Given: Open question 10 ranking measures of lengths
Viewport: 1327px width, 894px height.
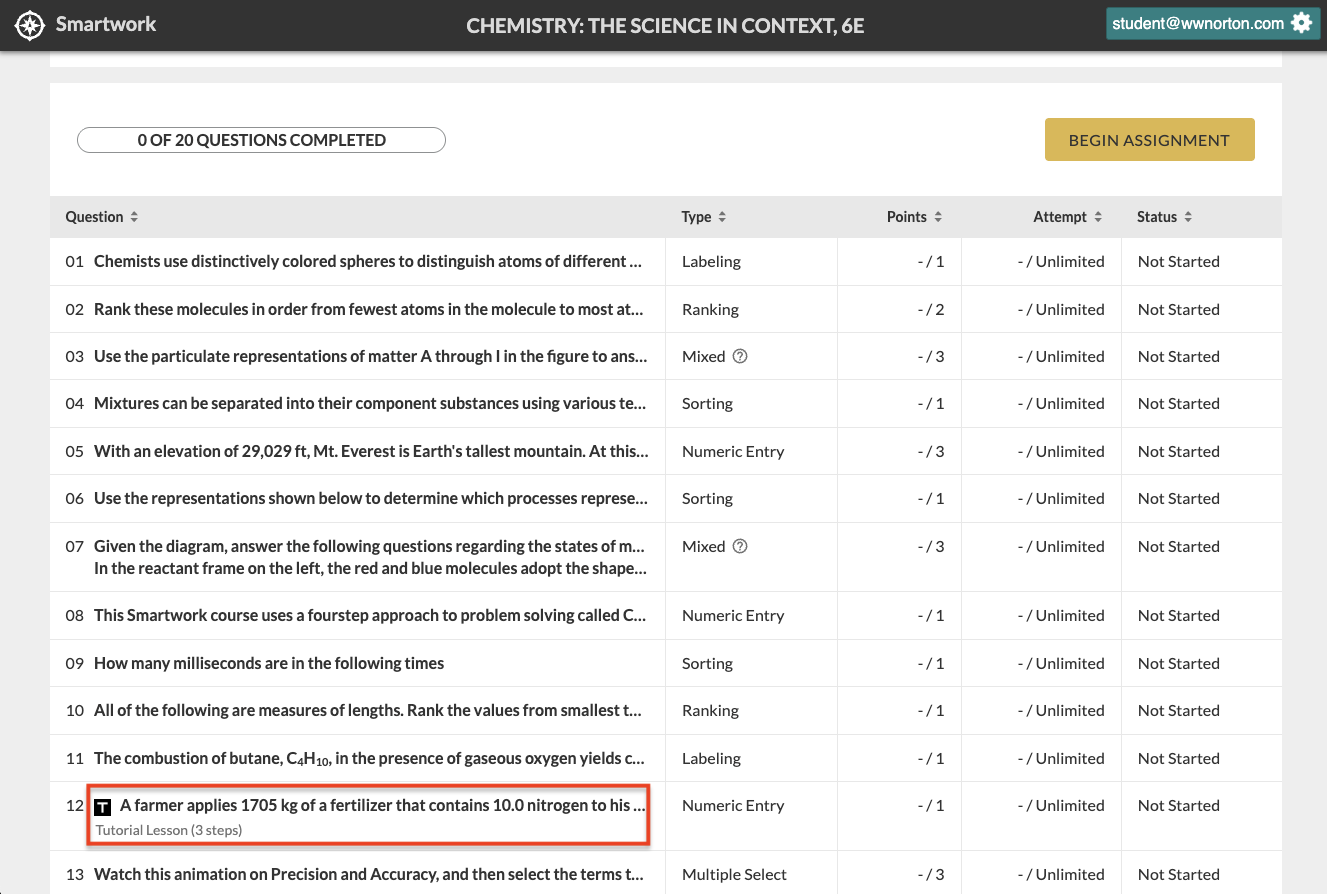Looking at the screenshot, I should [x=368, y=711].
